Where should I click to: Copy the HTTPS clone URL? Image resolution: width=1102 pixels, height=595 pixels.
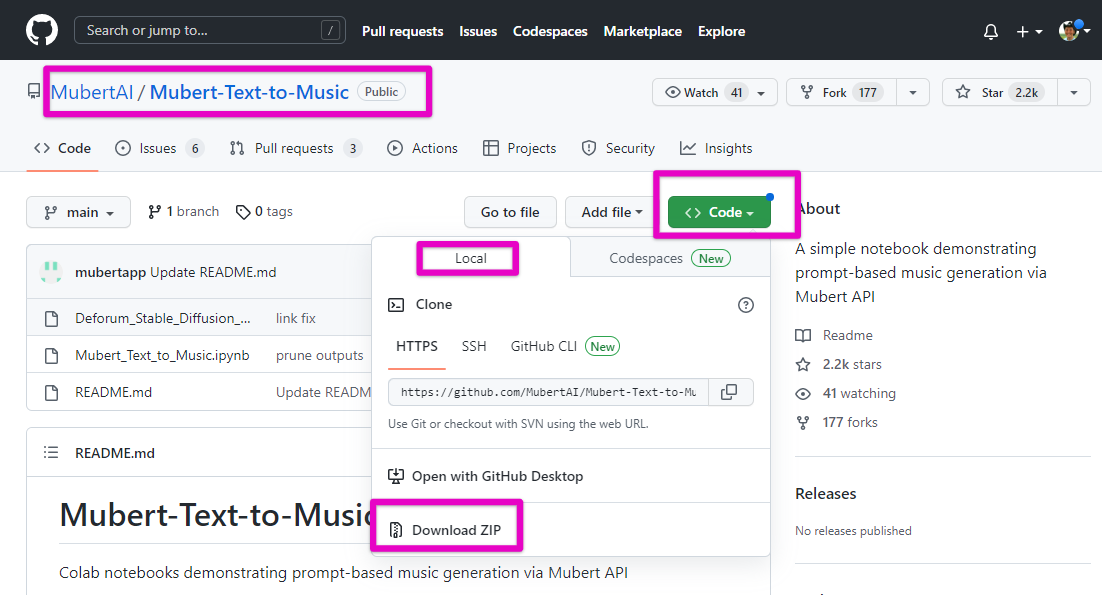click(730, 392)
